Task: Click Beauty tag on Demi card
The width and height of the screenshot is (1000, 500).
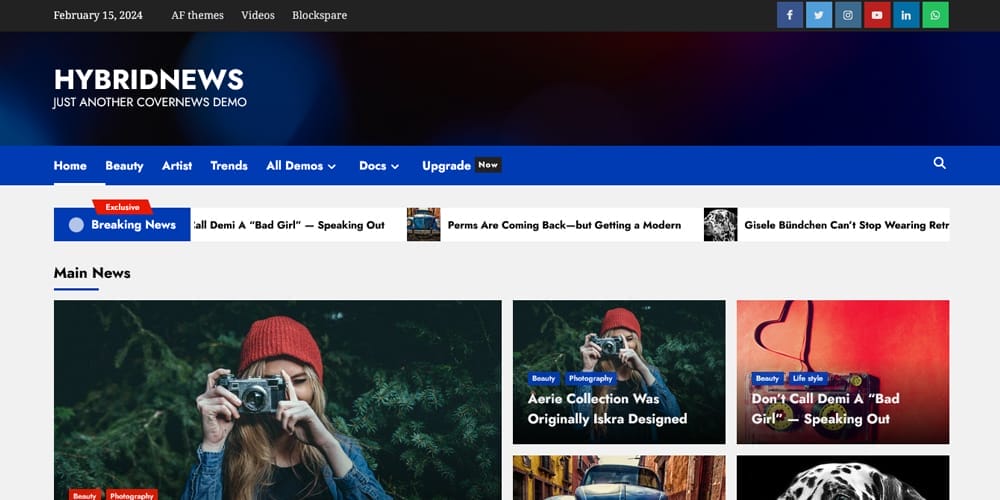Action: [x=767, y=379]
